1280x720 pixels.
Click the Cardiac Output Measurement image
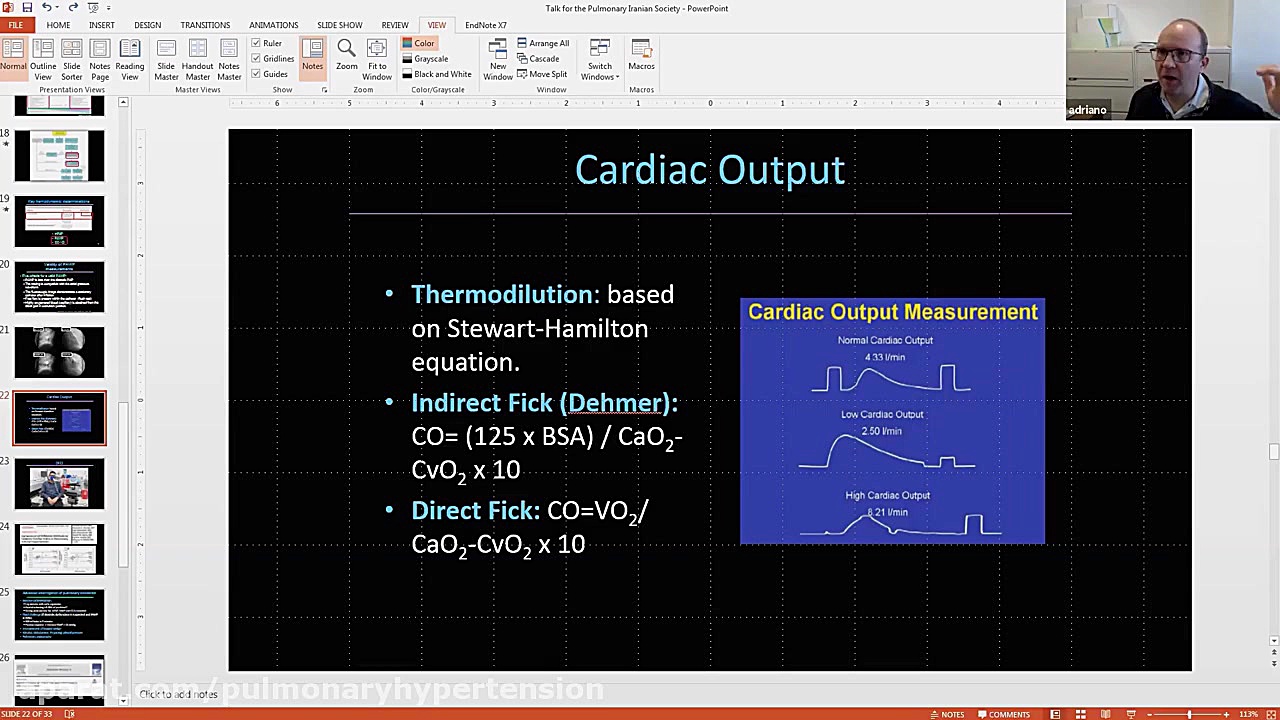[892, 421]
